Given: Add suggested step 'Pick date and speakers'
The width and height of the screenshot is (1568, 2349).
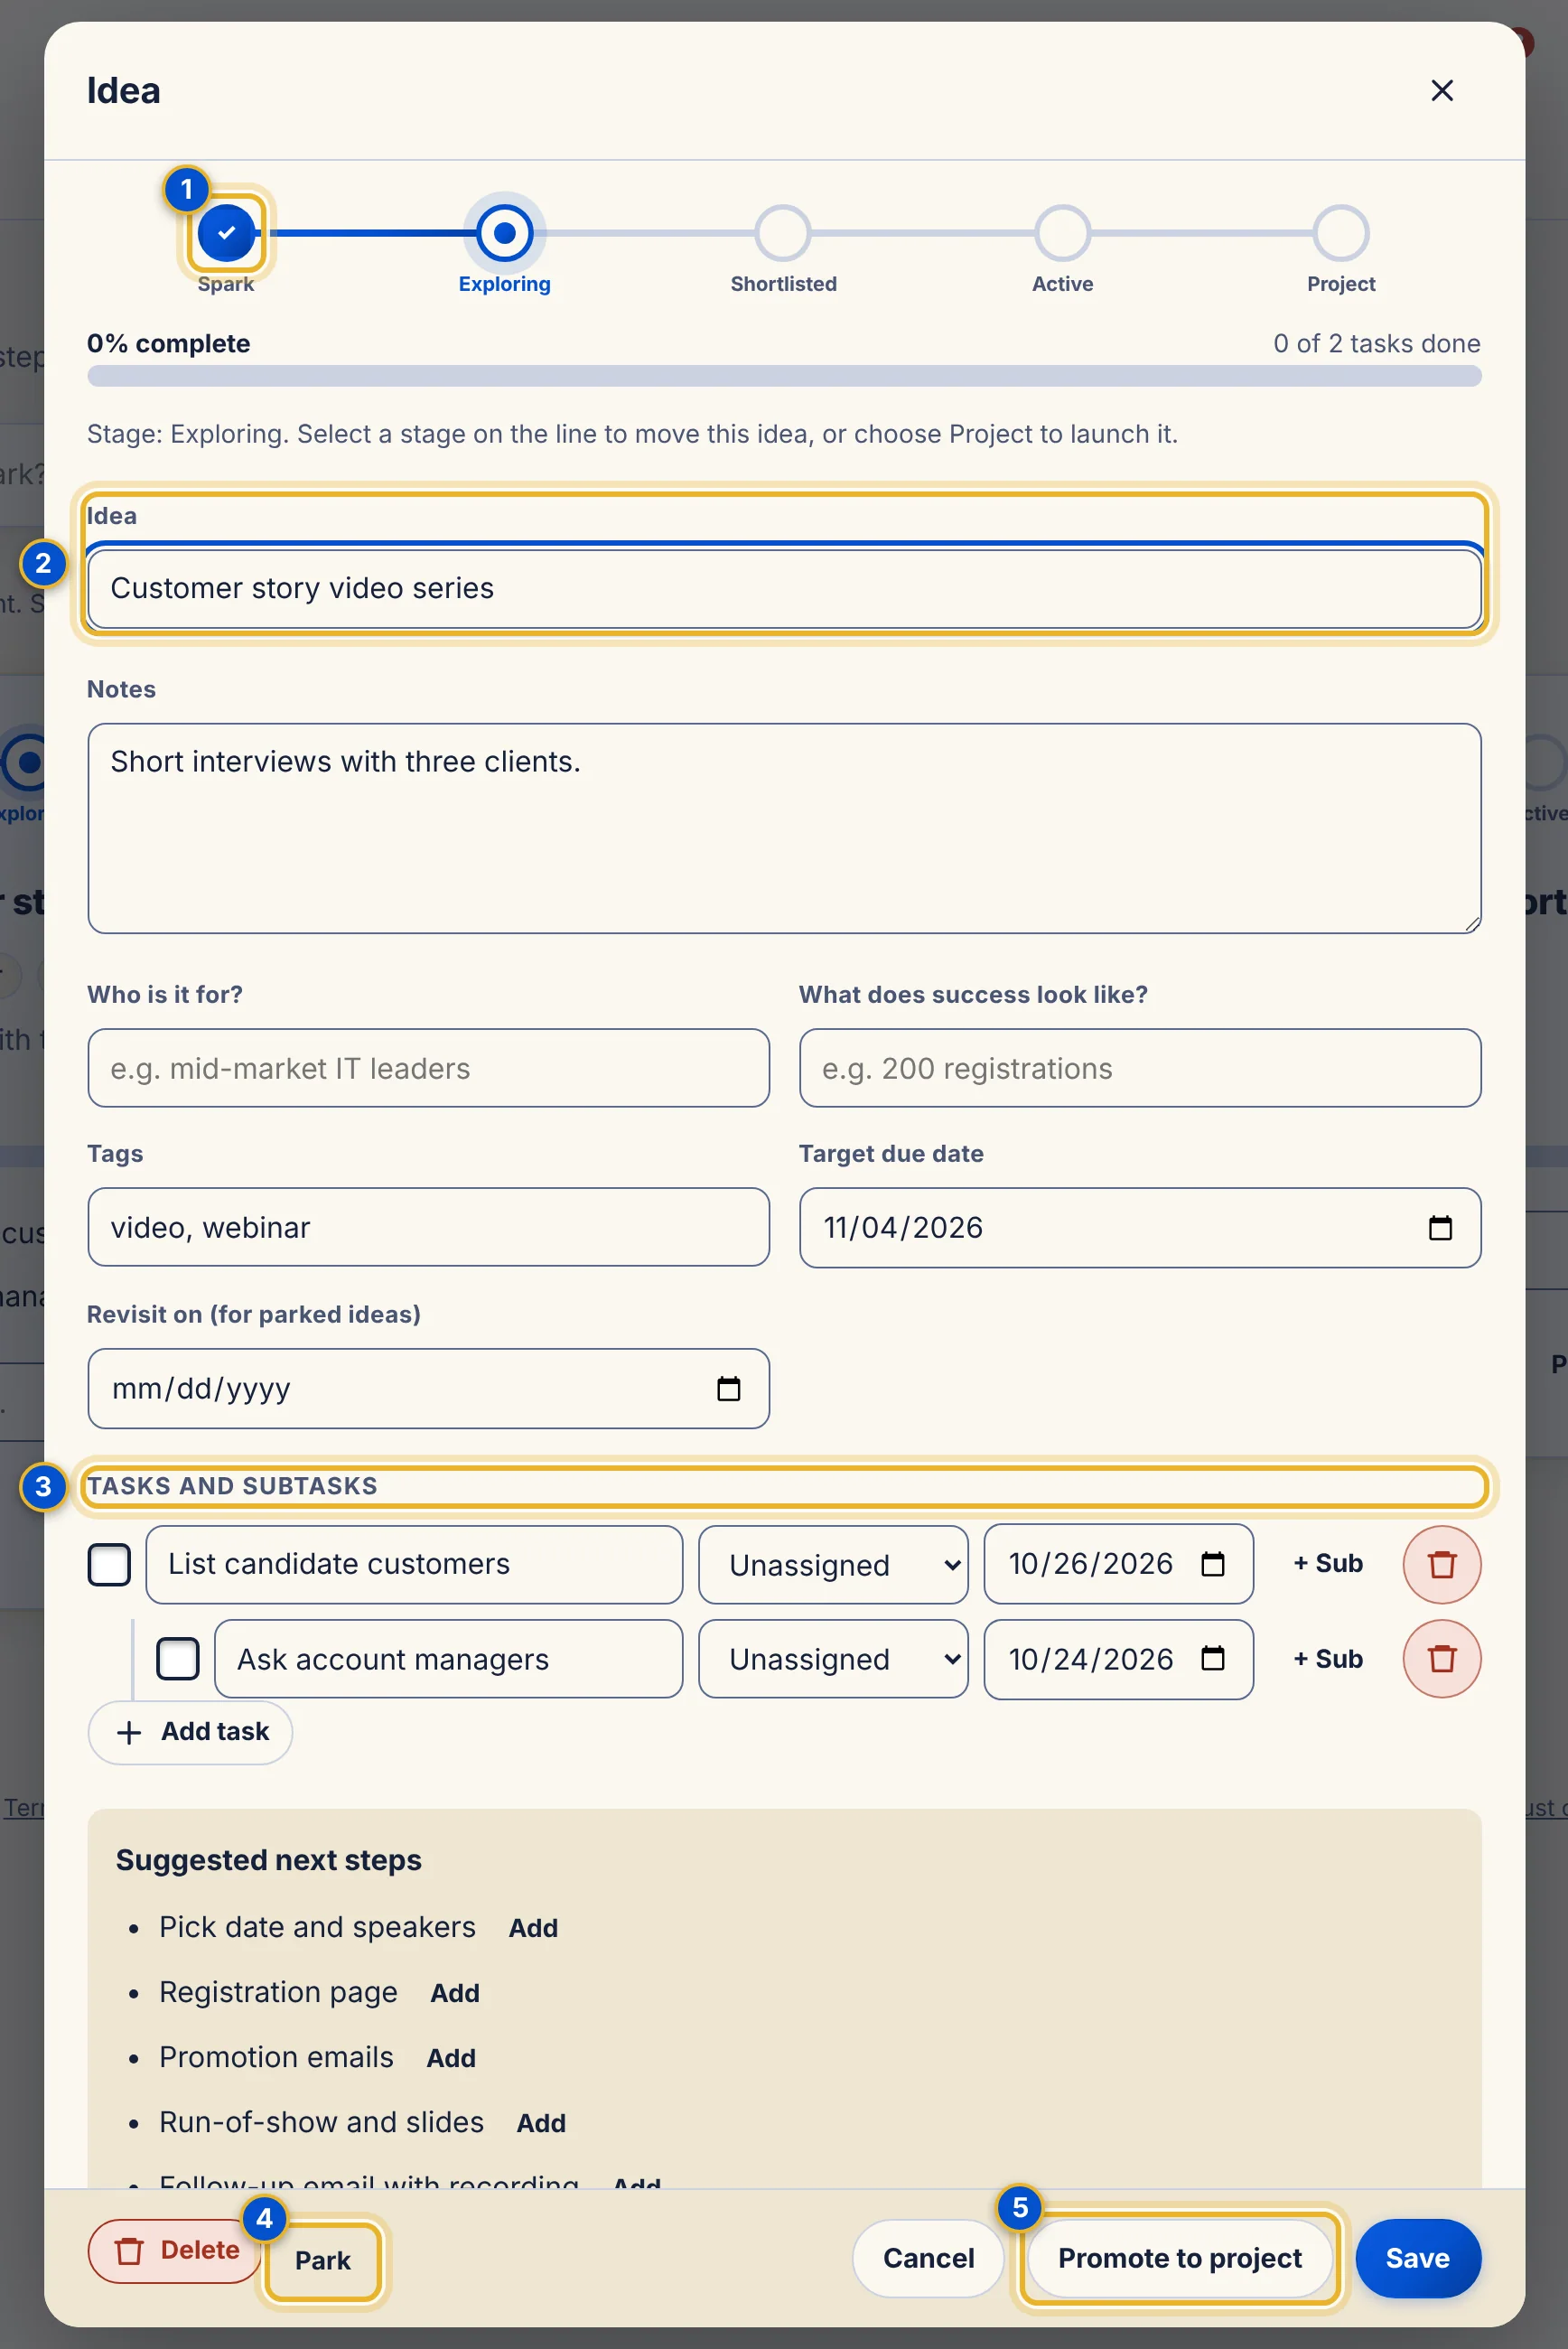Looking at the screenshot, I should tap(533, 1927).
